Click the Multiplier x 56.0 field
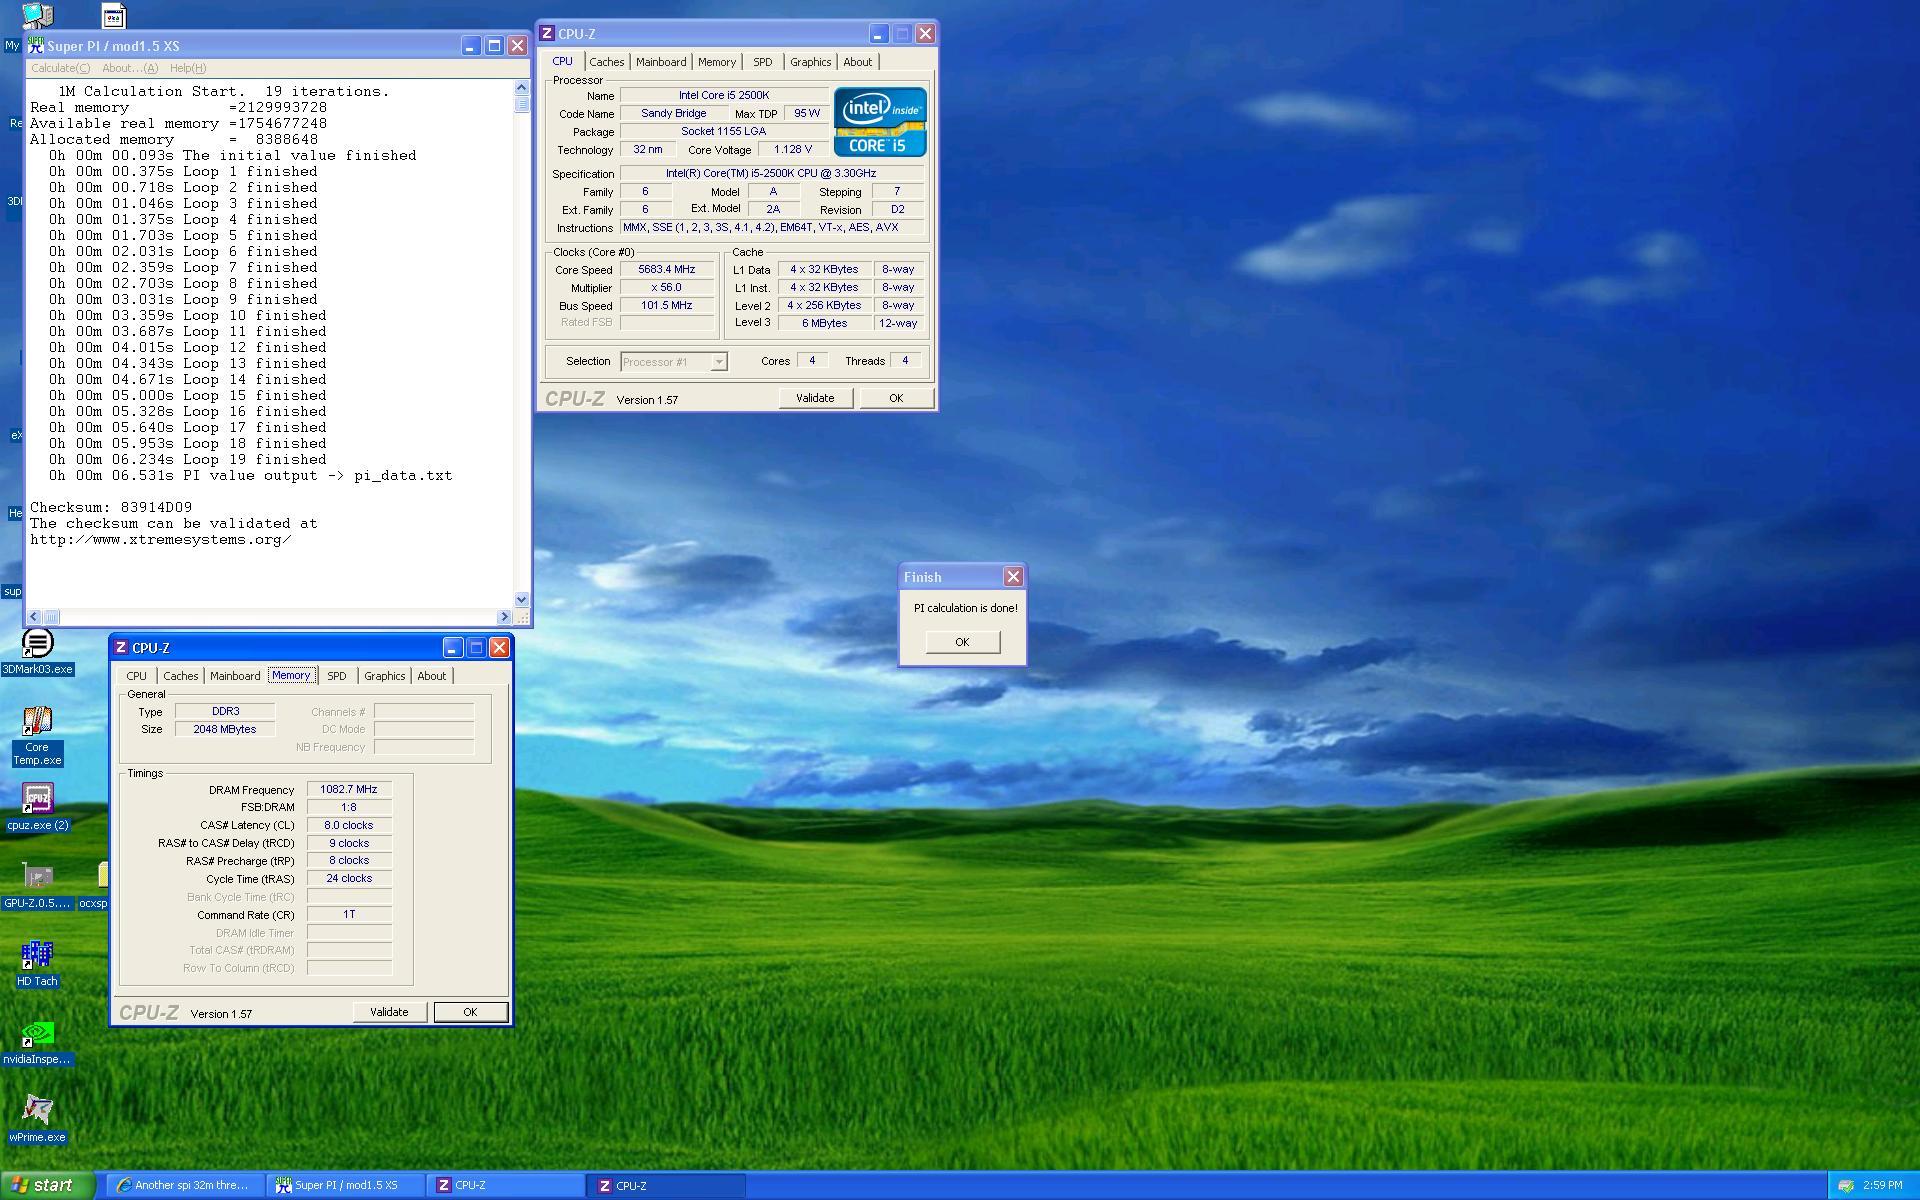Viewport: 1920px width, 1200px height. pyautogui.click(x=667, y=288)
